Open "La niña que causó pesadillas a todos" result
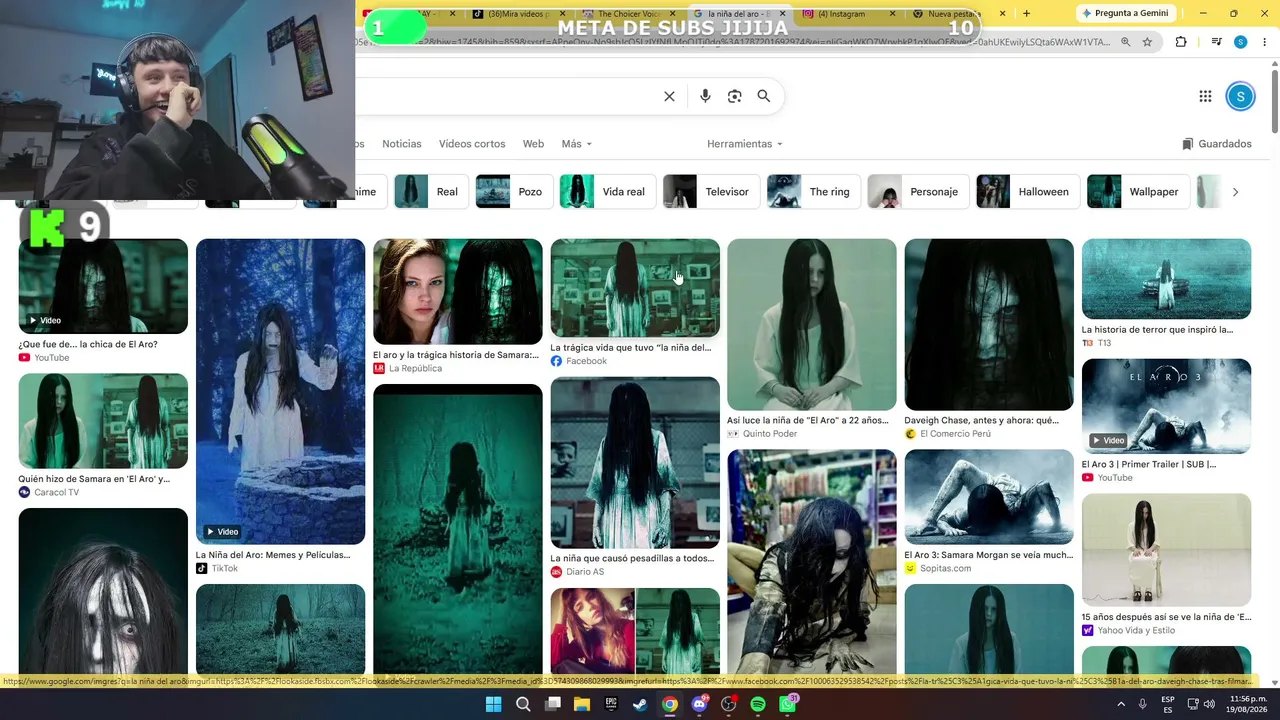Viewport: 1280px width, 720px height. [635, 462]
